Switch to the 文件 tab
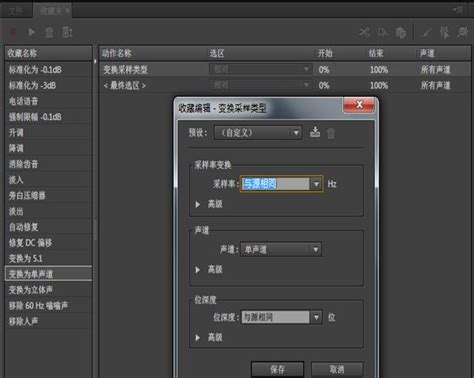 coord(15,11)
